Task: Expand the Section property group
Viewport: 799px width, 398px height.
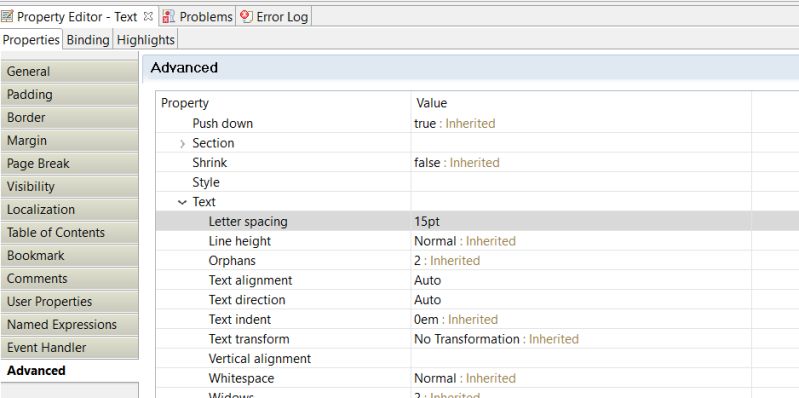Action: pyautogui.click(x=182, y=144)
